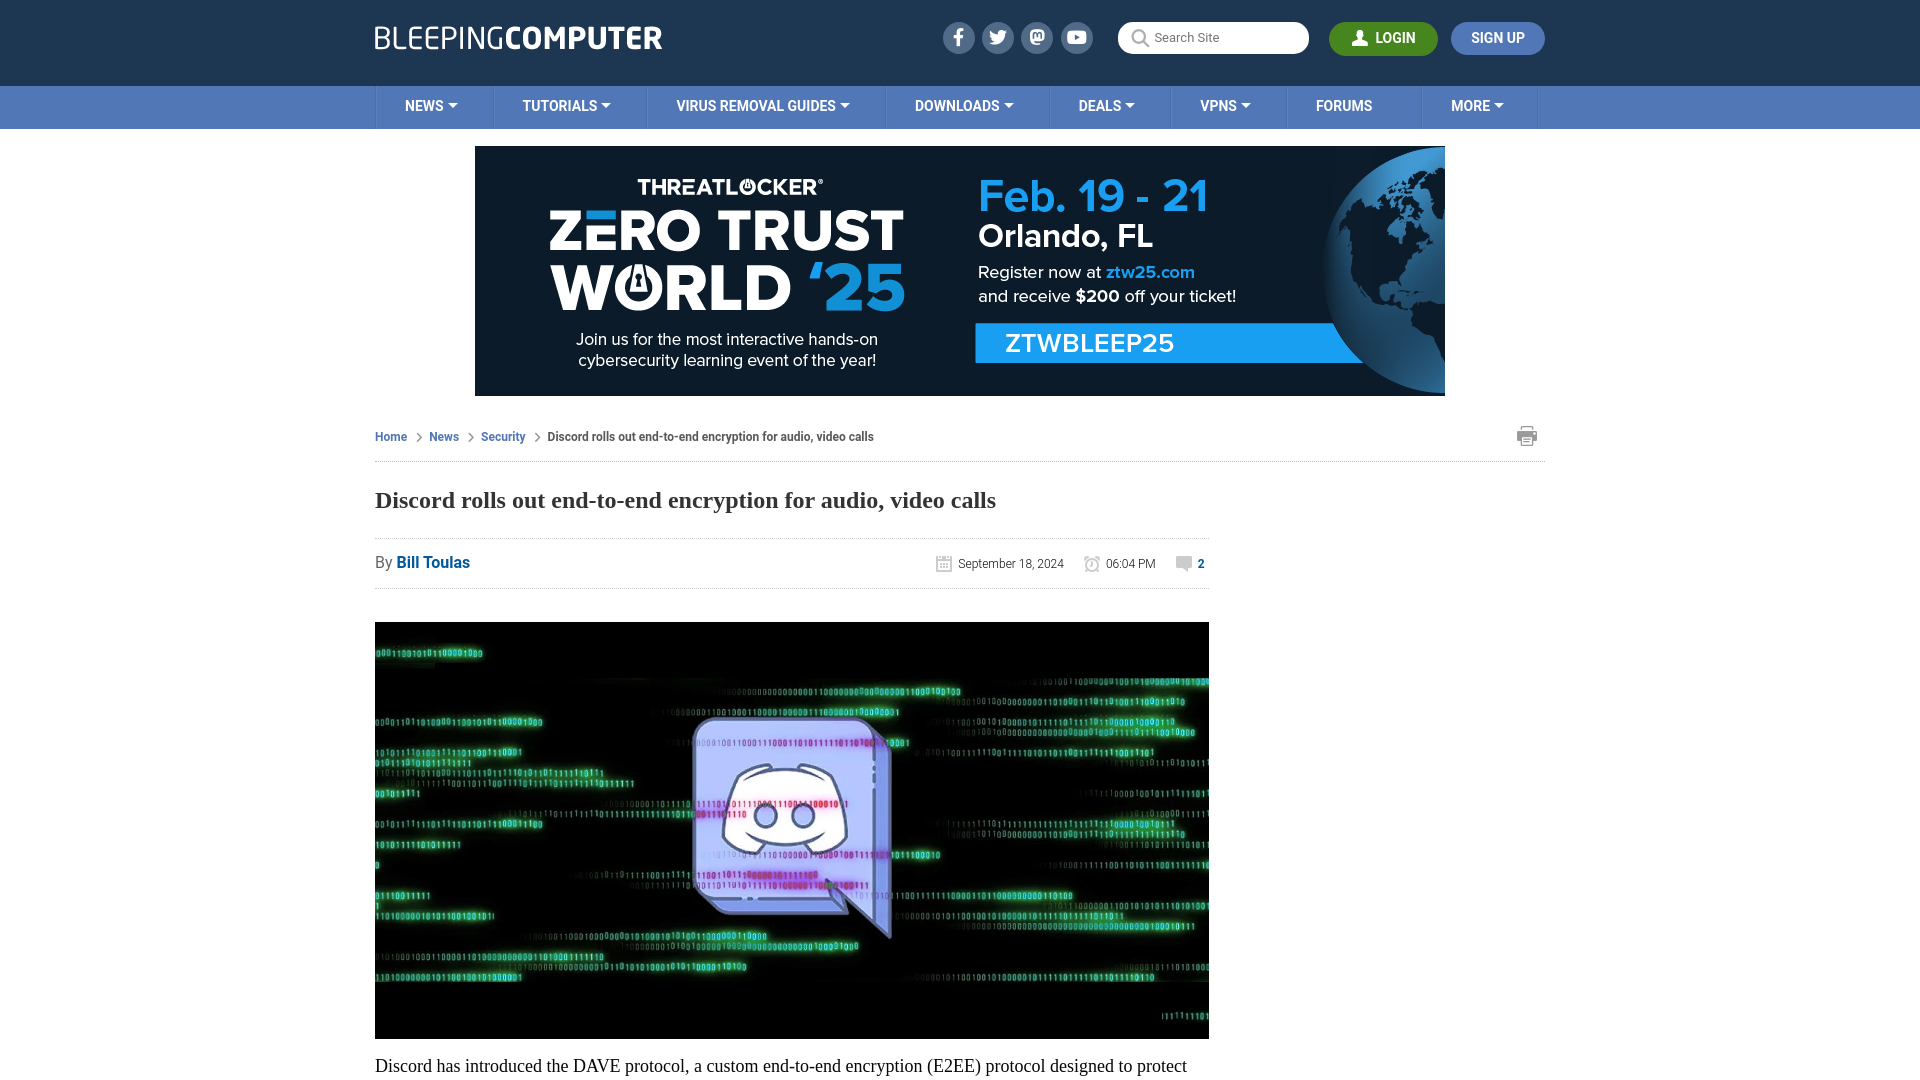This screenshot has width=1920, height=1080.
Task: Expand the NEWS dropdown menu
Action: click(431, 105)
